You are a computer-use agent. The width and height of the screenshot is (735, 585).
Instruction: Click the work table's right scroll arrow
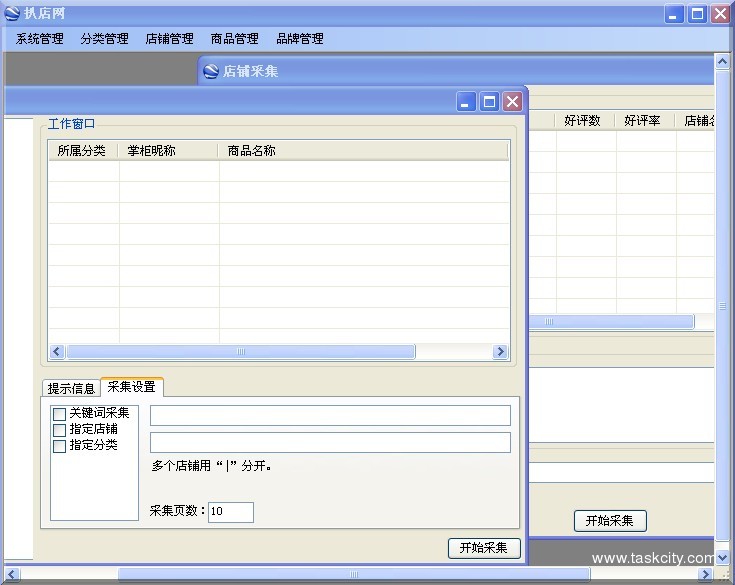(500, 352)
